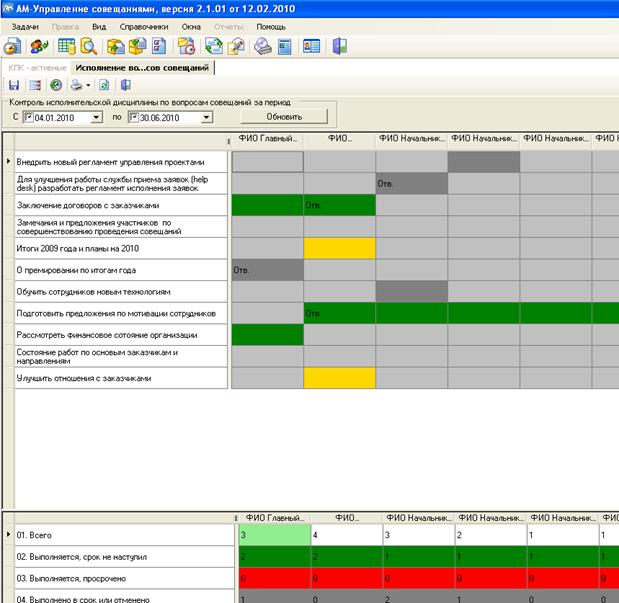
Task: Click the two users icon in the main toolbar
Action: click(38, 46)
